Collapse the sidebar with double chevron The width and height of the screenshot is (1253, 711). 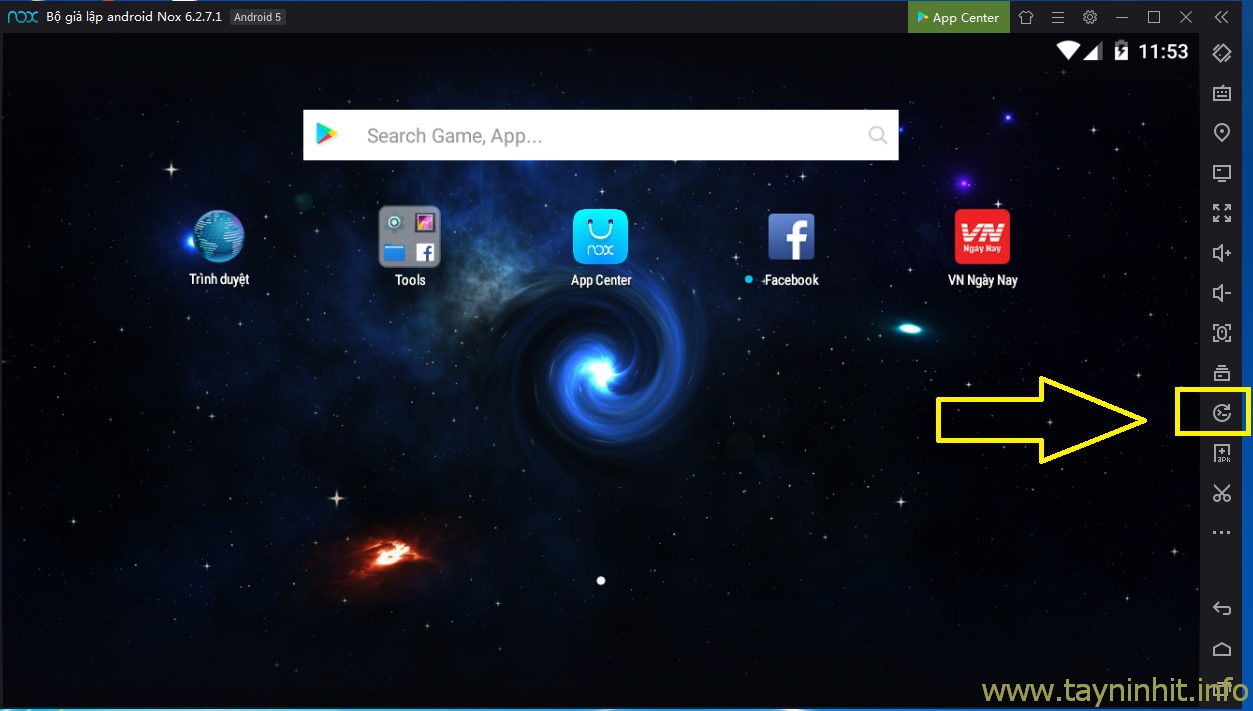point(1221,17)
